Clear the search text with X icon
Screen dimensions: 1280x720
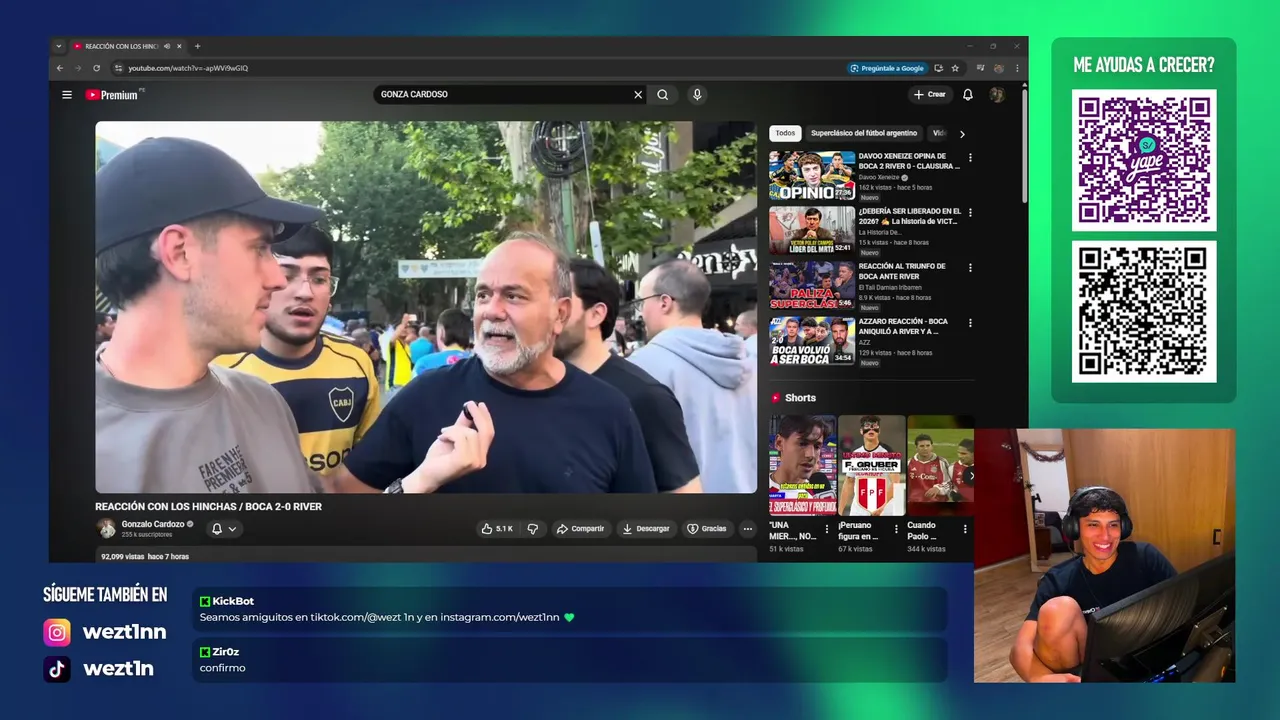tap(638, 95)
